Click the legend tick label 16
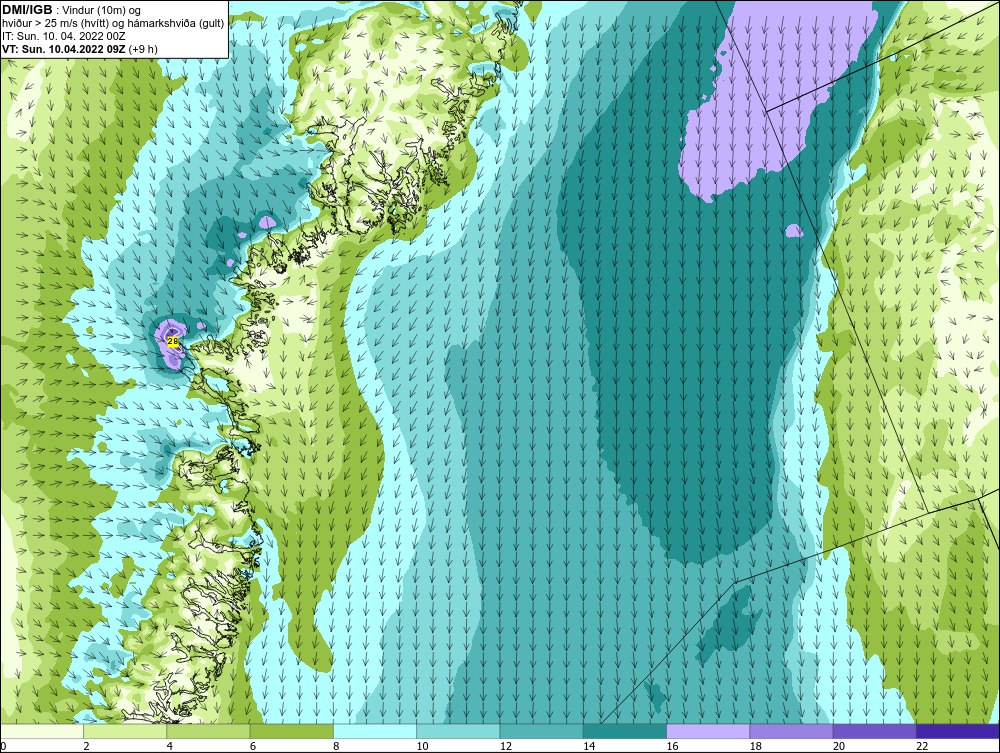The width and height of the screenshot is (1000, 753). pyautogui.click(x=672, y=746)
